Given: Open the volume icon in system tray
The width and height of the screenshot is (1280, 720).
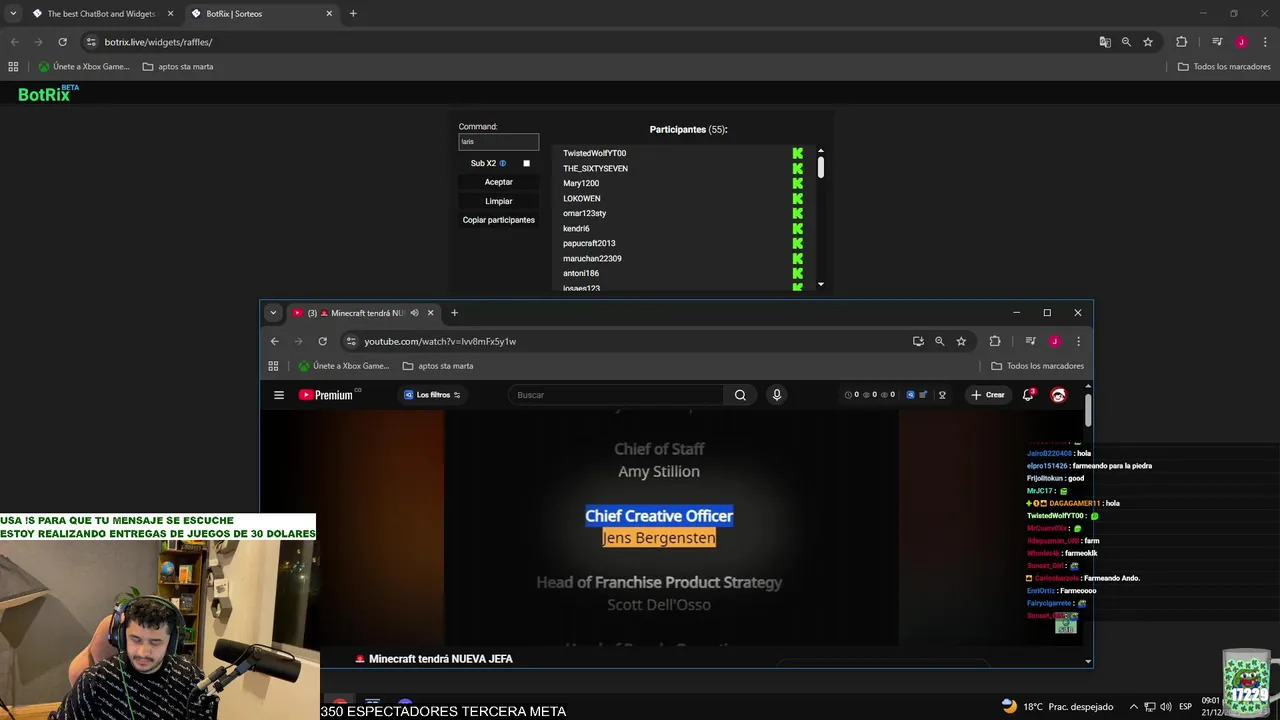Looking at the screenshot, I should pos(1166,707).
